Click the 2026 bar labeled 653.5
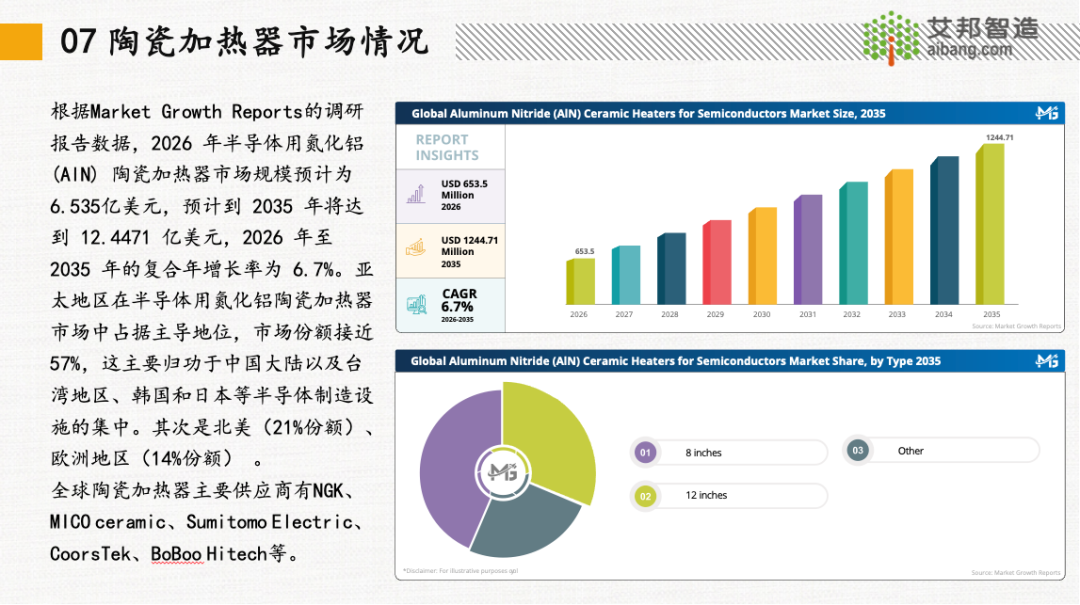This screenshot has height=605, width=1080. click(x=581, y=281)
